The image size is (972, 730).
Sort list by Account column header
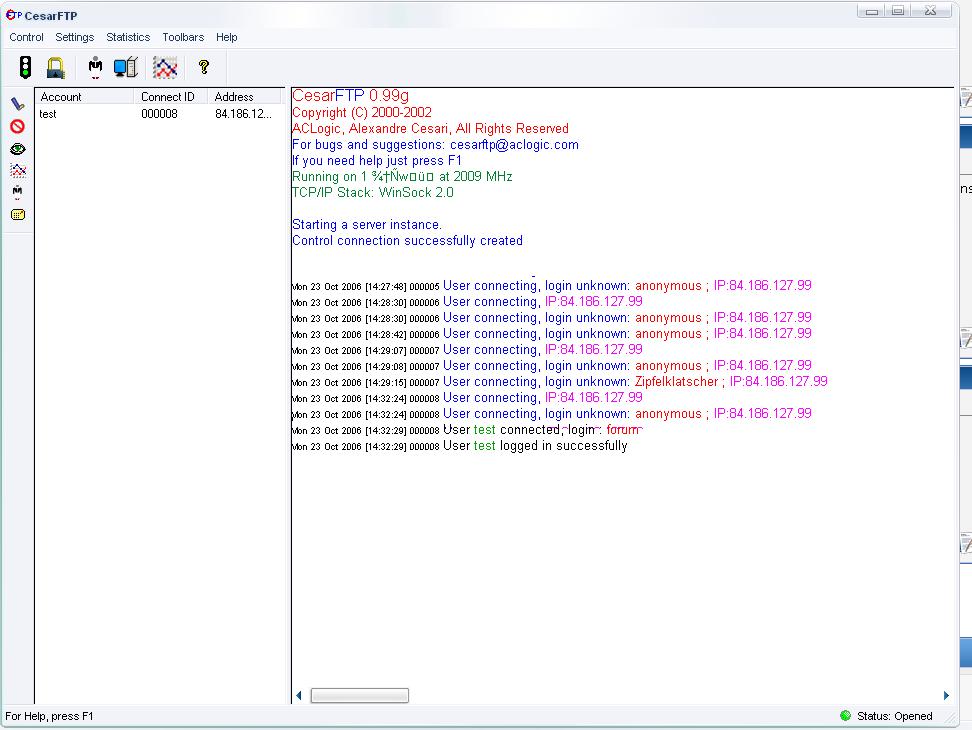(85, 97)
